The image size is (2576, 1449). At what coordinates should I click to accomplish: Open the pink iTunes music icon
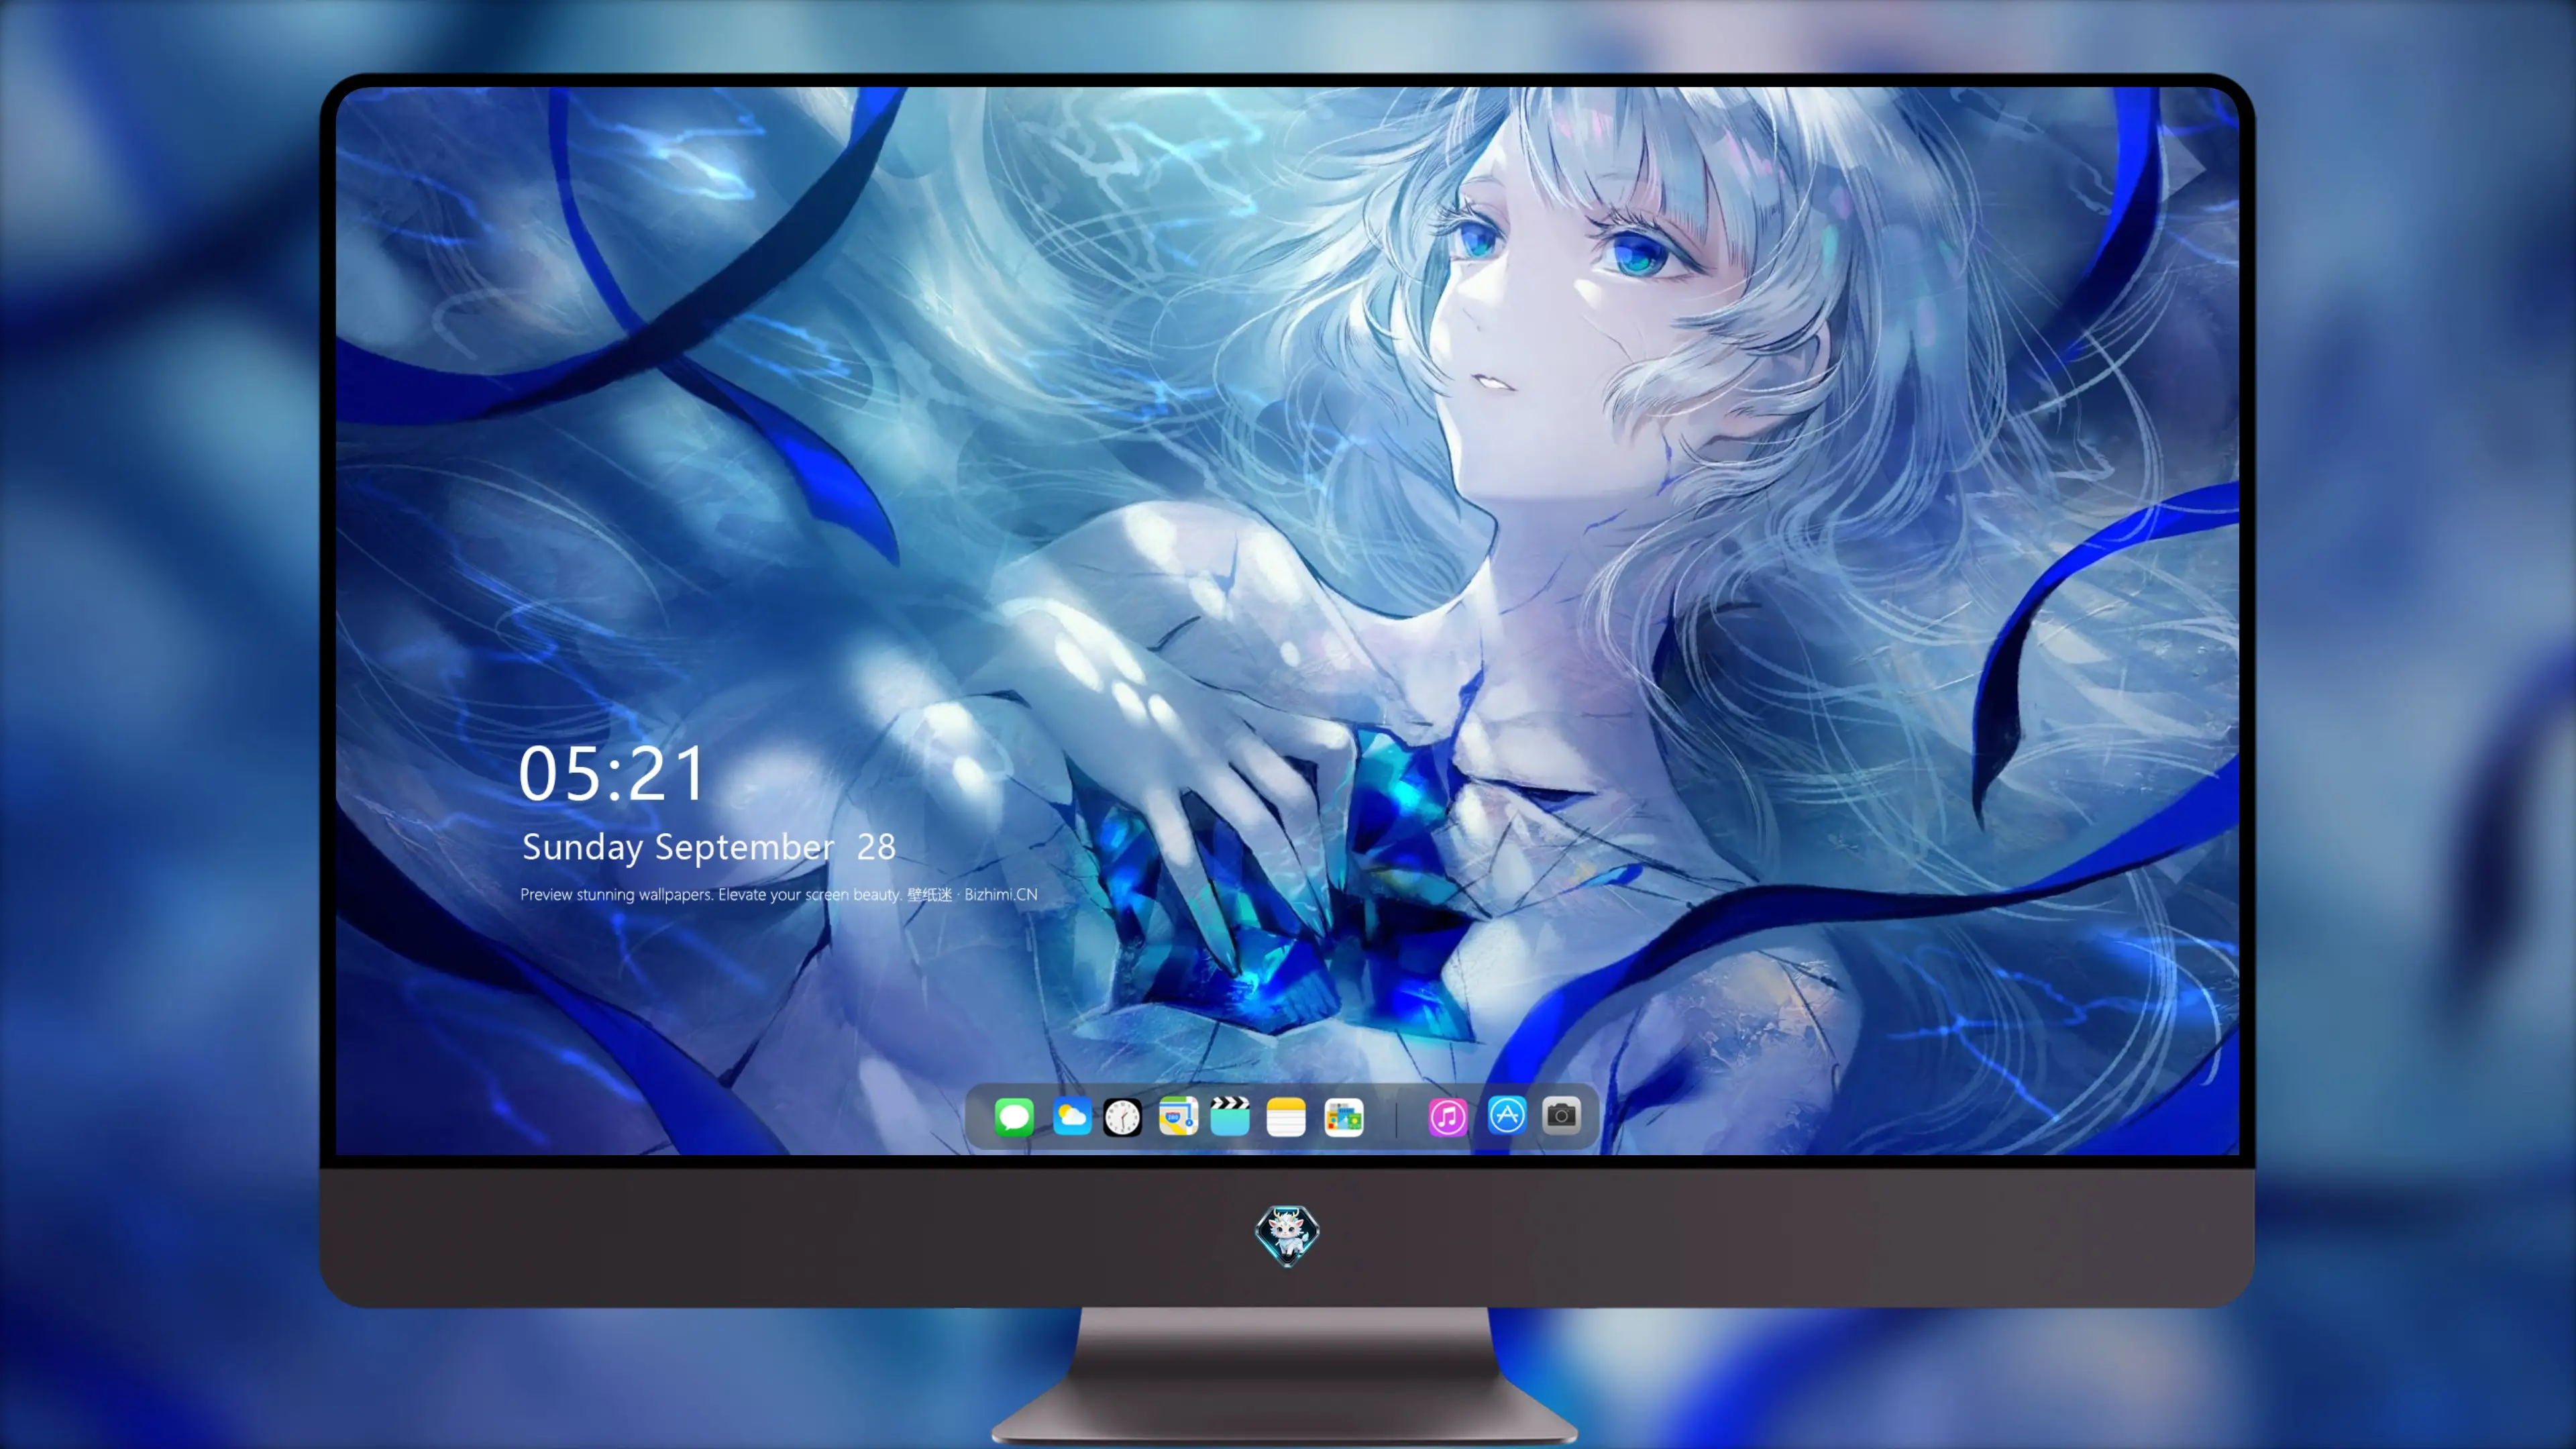1448,1116
